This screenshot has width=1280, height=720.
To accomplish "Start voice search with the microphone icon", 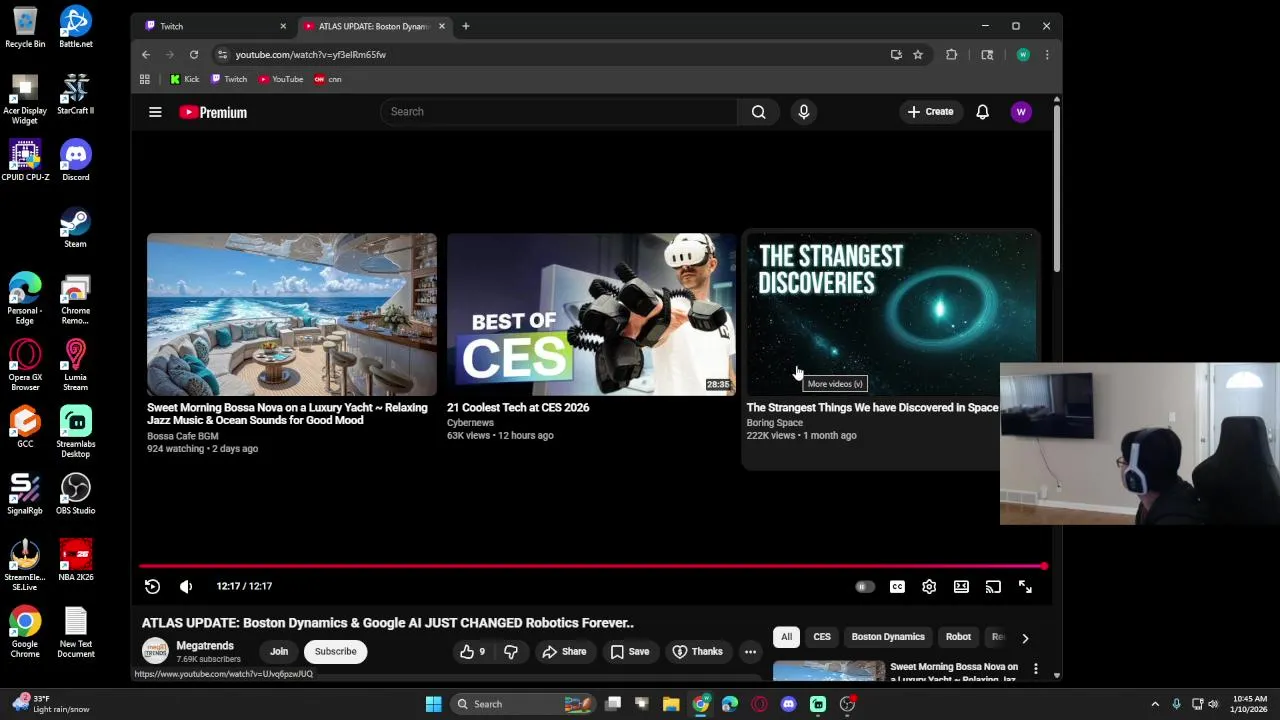I will (x=803, y=112).
